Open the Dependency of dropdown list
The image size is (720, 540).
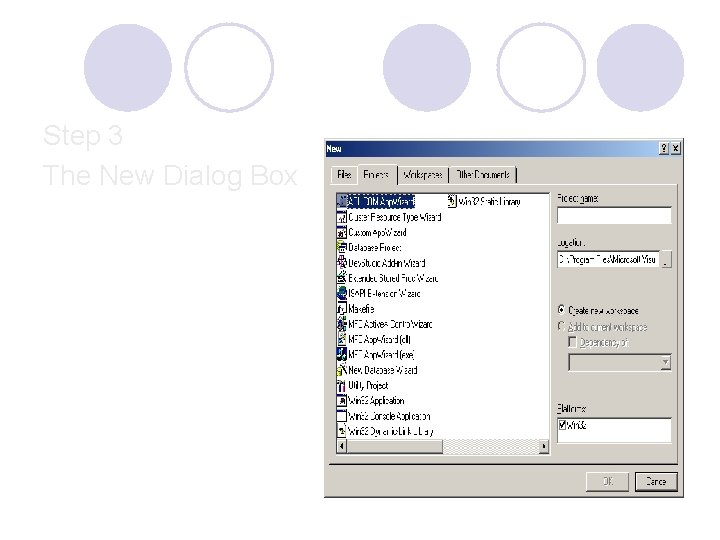coord(665,363)
